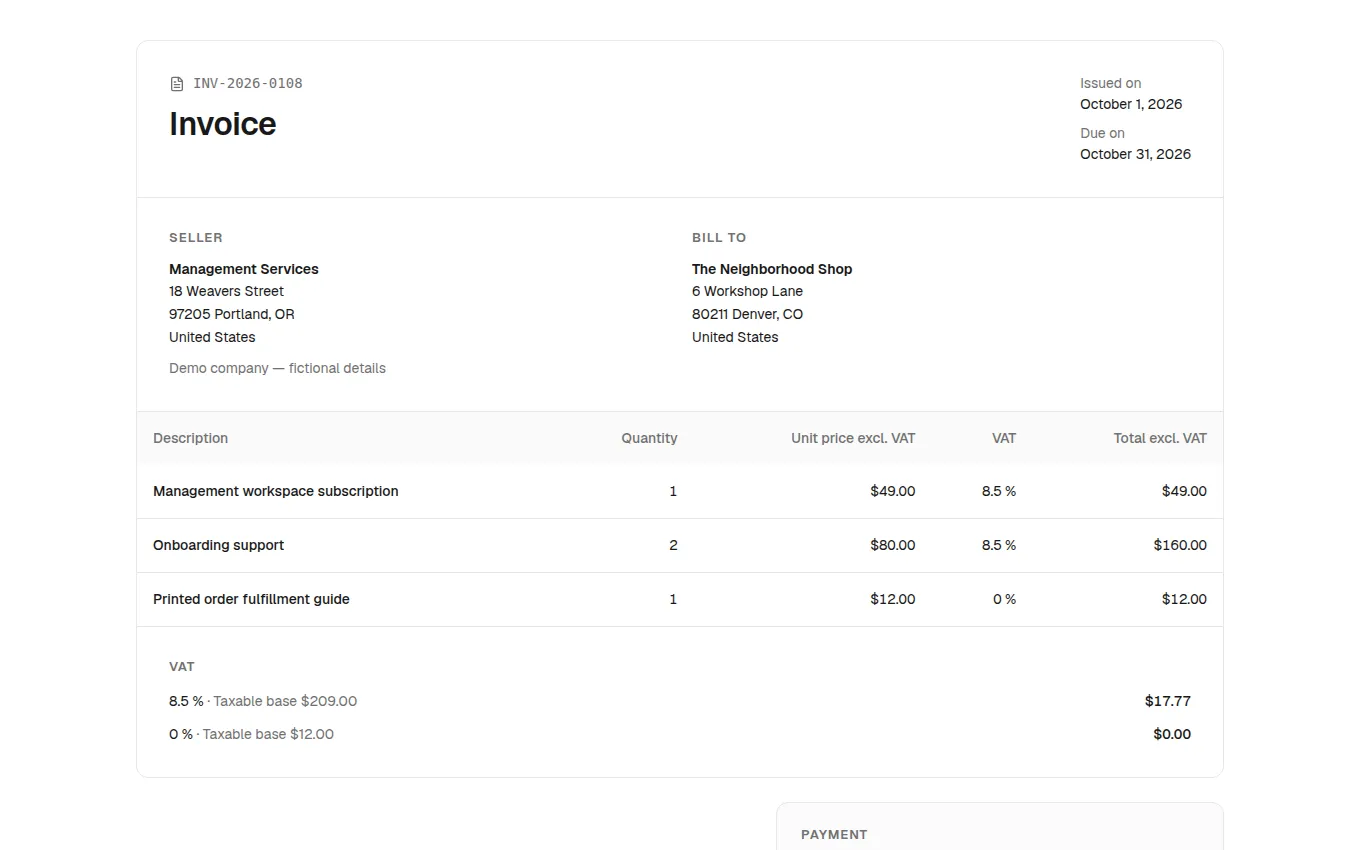The width and height of the screenshot is (1360, 850).
Task: Select the seller name Management Services
Action: pyautogui.click(x=244, y=269)
